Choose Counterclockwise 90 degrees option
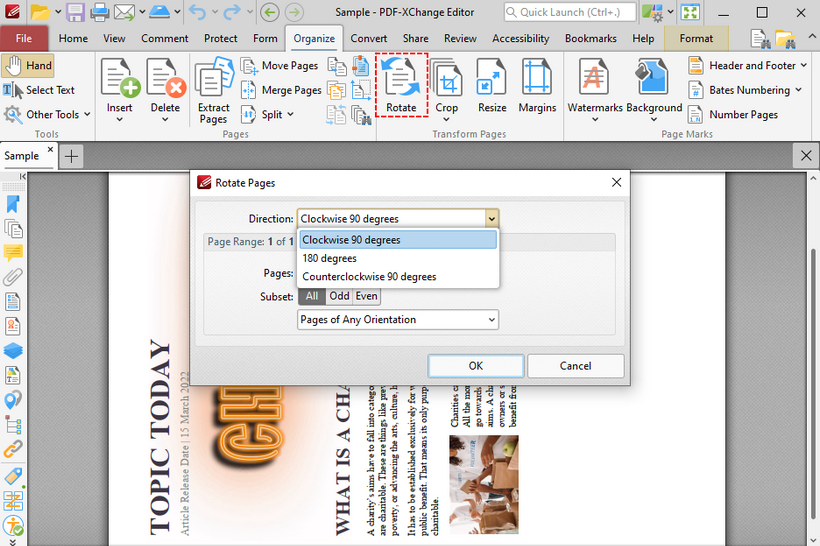The width and height of the screenshot is (820, 546). click(398, 277)
